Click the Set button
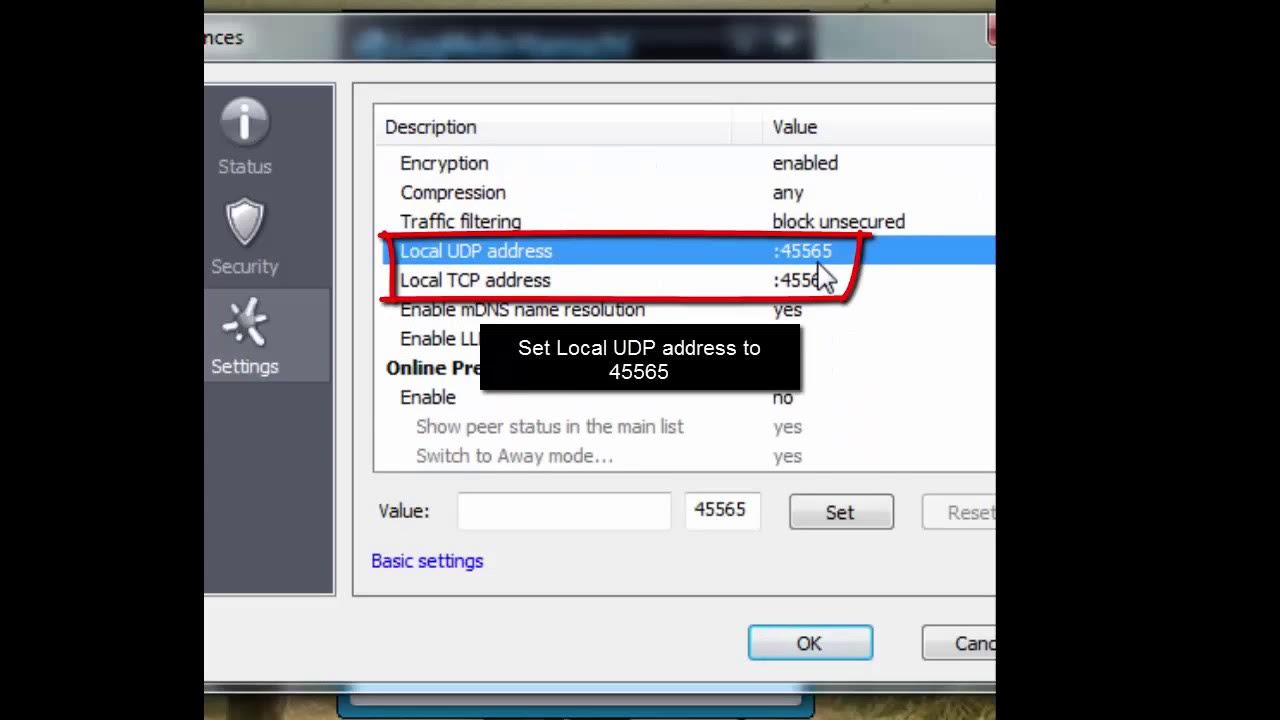 pos(841,512)
